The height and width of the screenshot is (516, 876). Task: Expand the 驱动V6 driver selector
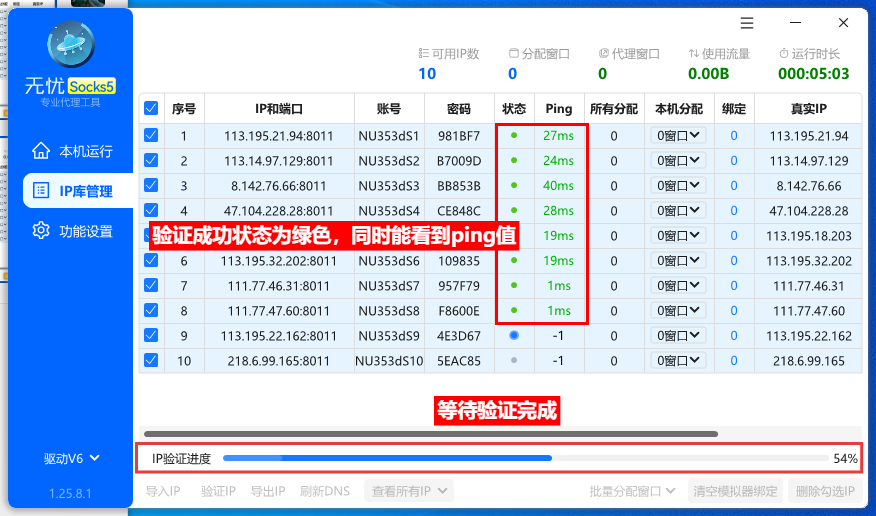71,458
